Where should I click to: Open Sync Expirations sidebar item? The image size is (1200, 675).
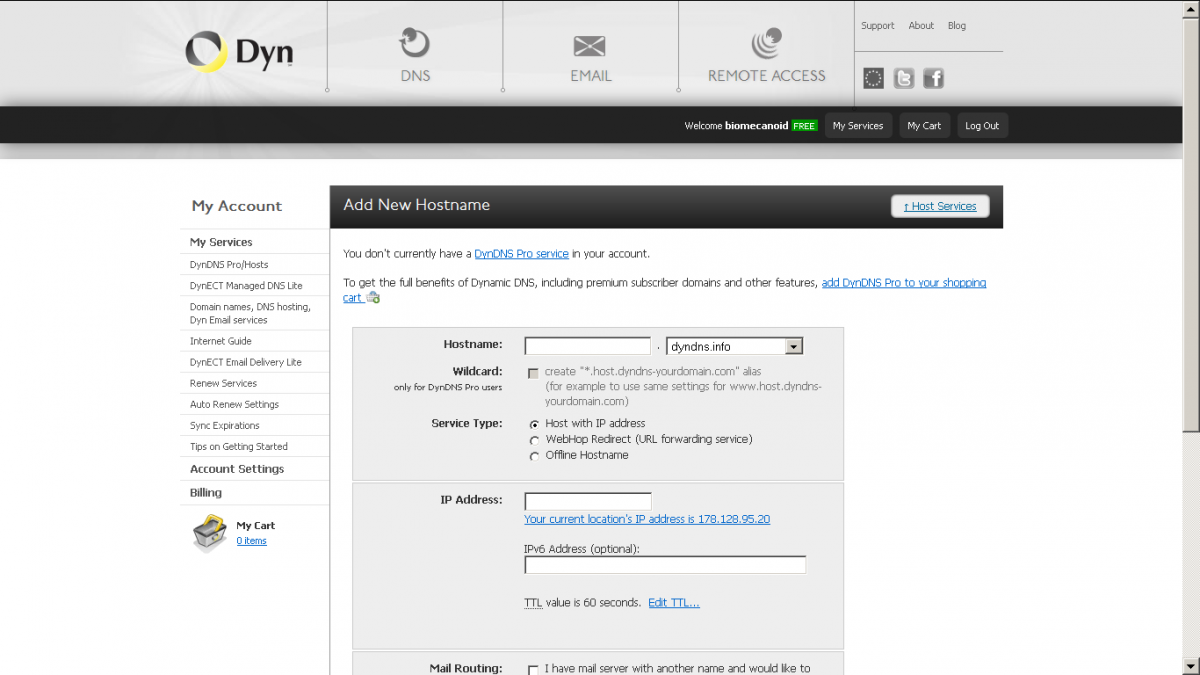click(x=225, y=425)
